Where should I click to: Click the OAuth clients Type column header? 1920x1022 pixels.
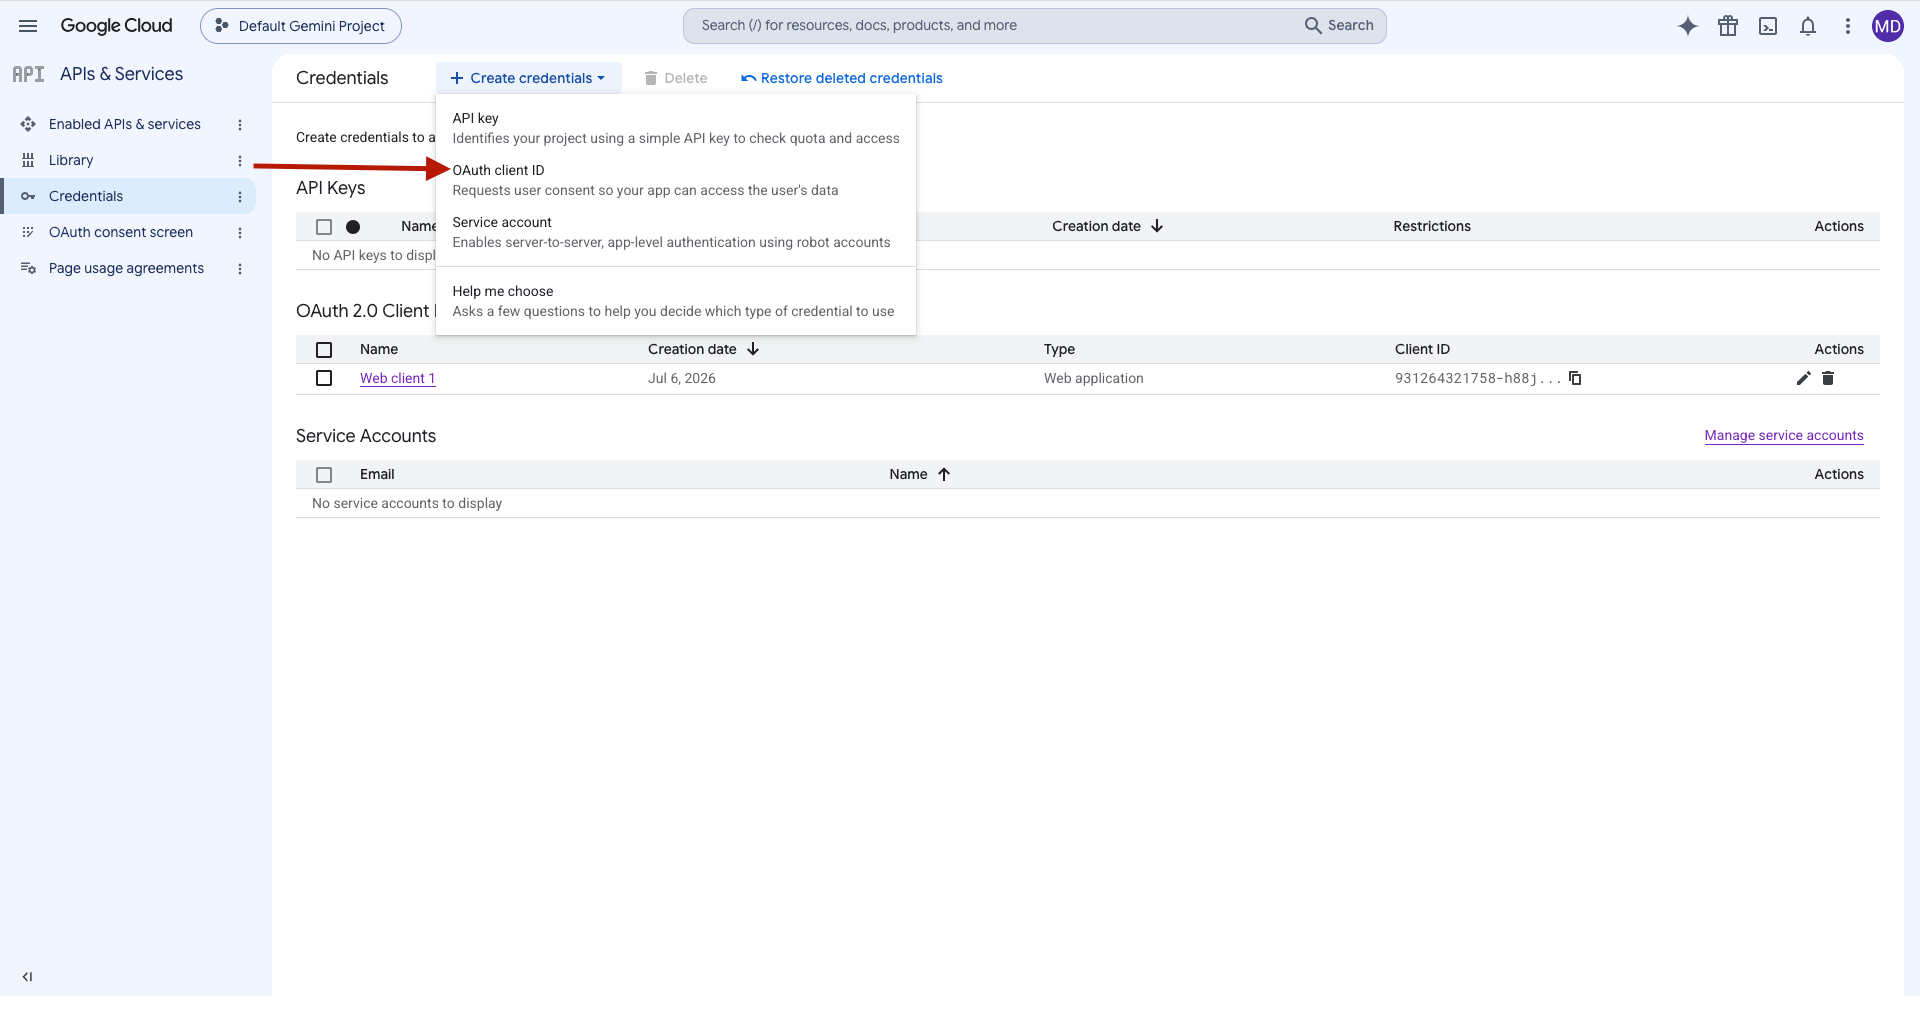click(1059, 349)
